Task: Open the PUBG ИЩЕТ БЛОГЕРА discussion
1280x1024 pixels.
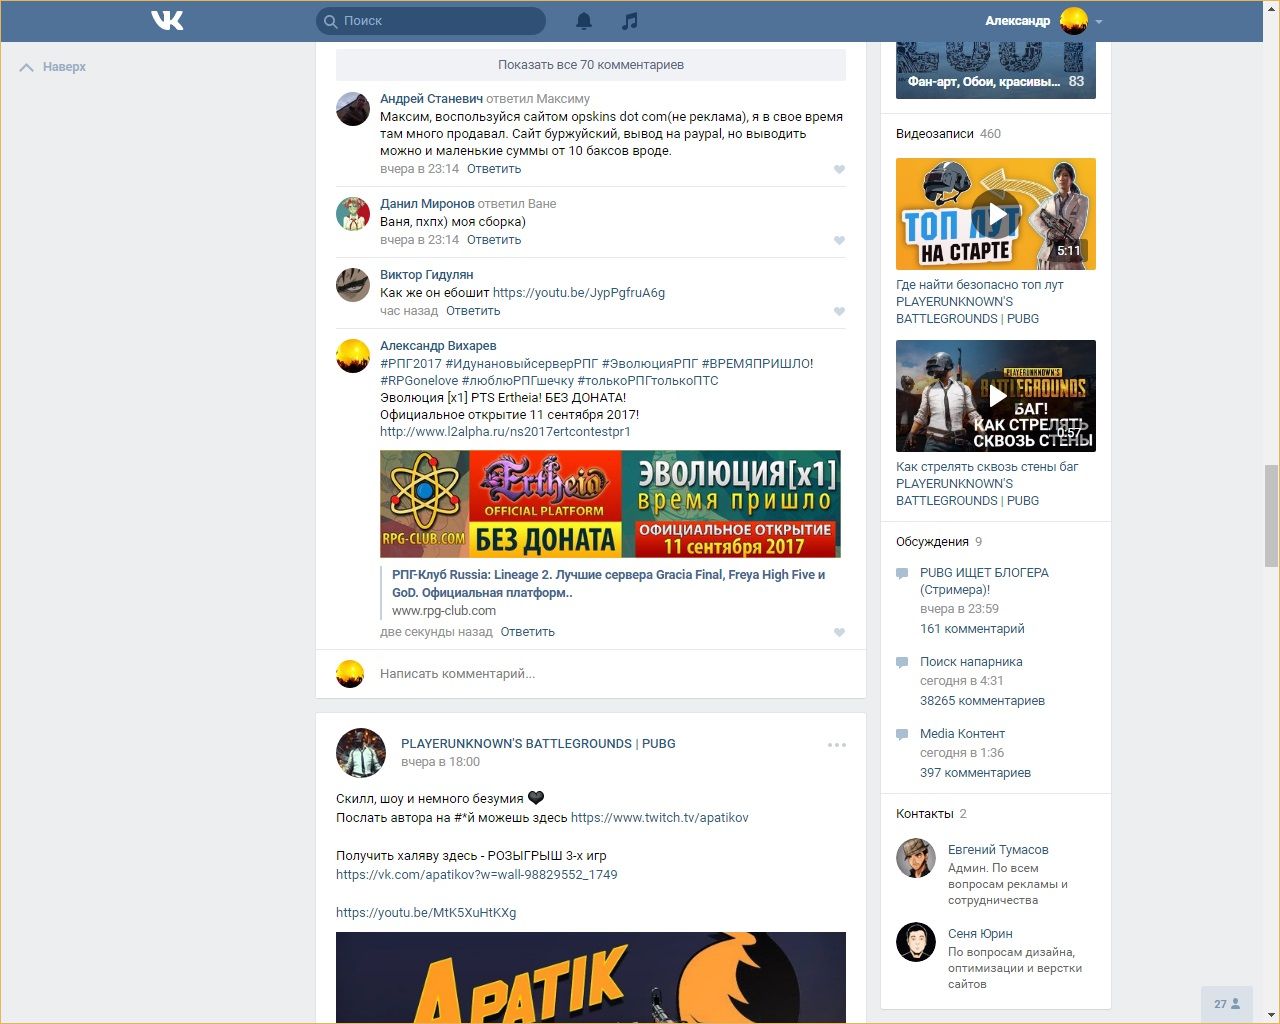Action: 984,581
